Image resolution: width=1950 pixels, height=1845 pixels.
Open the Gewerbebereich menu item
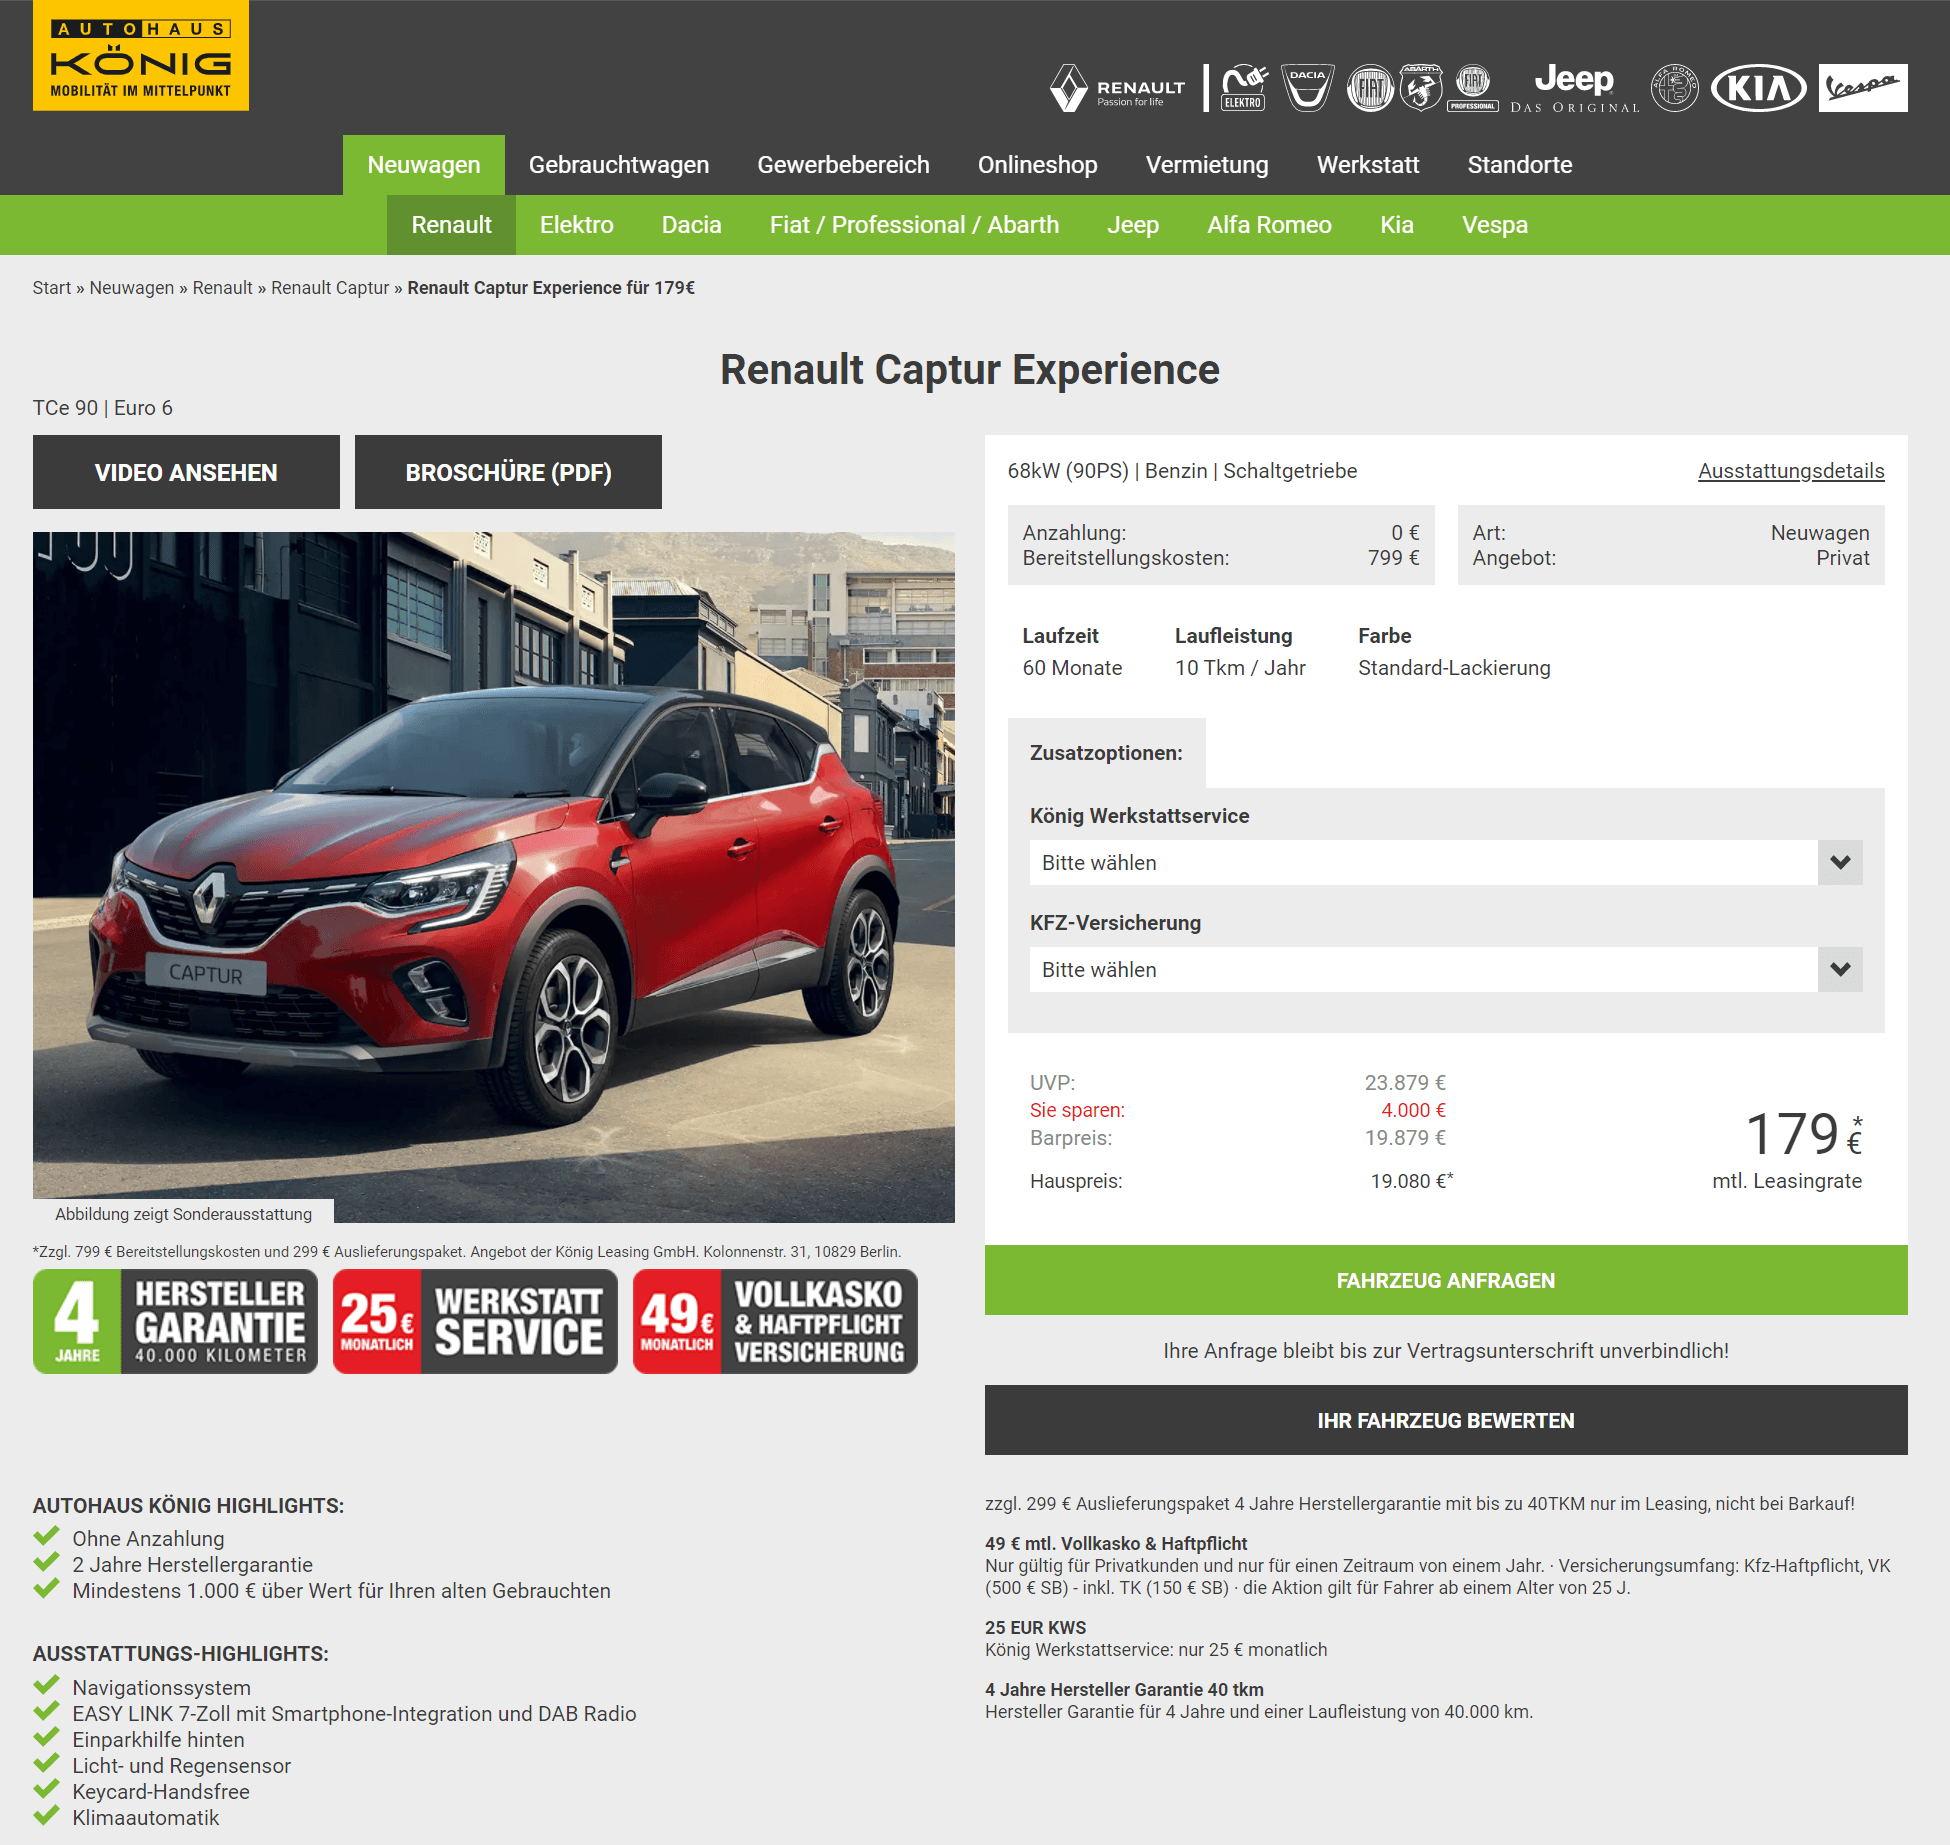tap(843, 165)
